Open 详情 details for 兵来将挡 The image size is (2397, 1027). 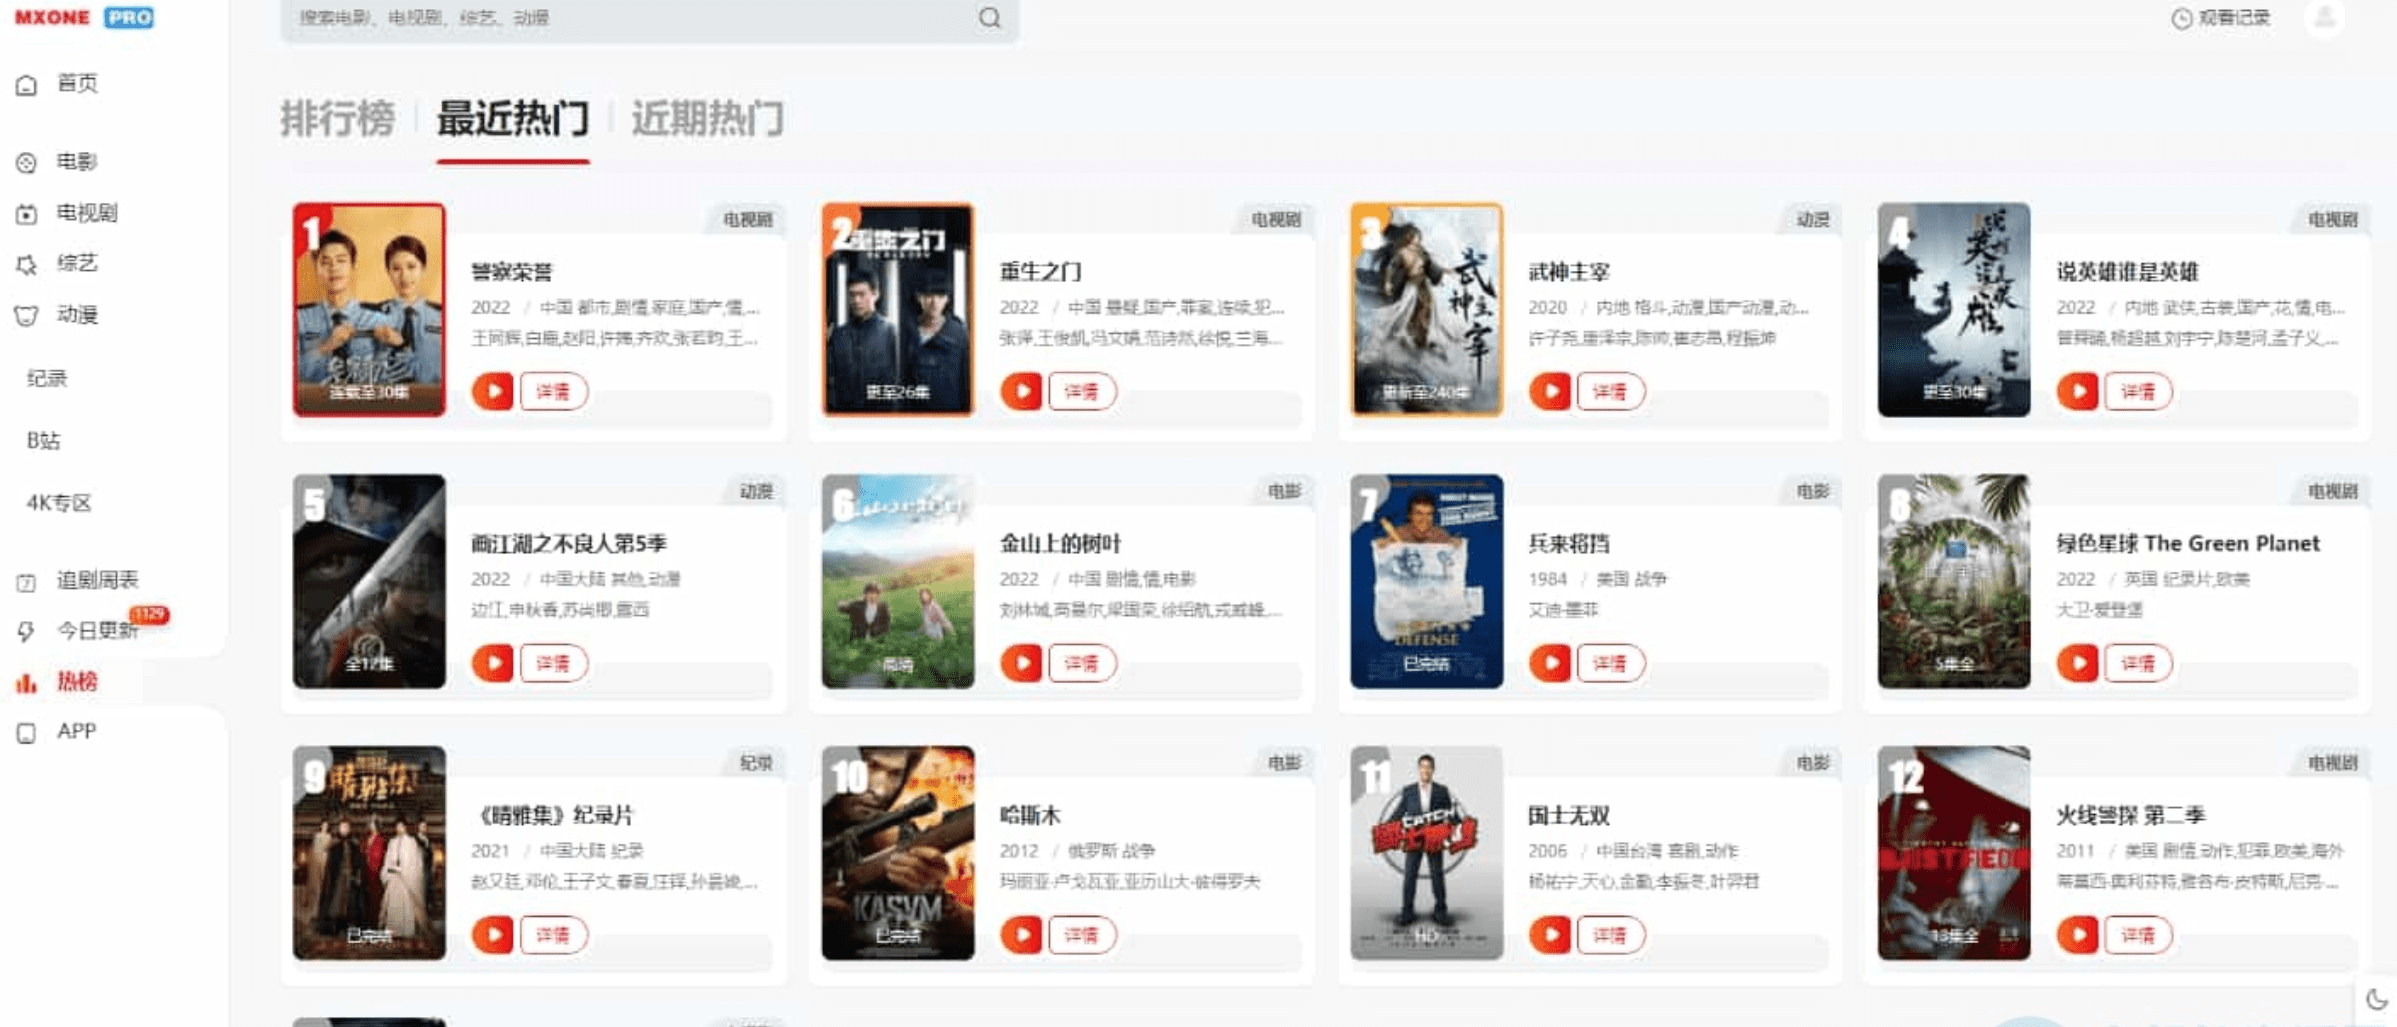1610,663
